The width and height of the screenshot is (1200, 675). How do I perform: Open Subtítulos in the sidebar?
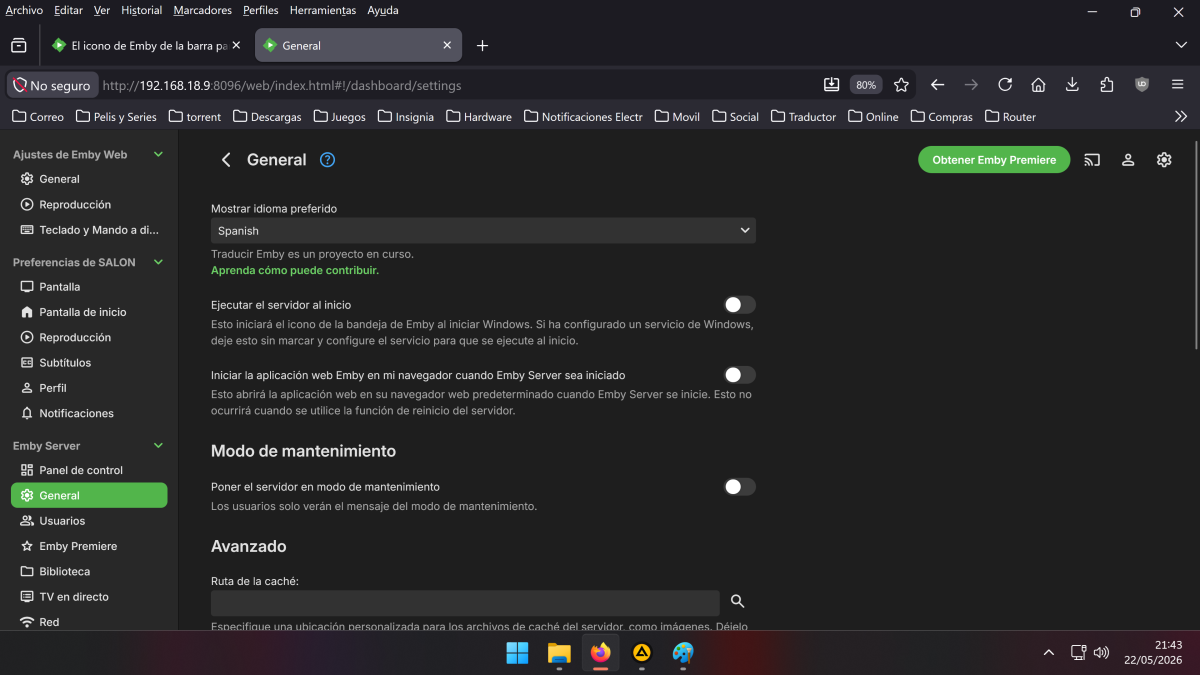[89, 363]
